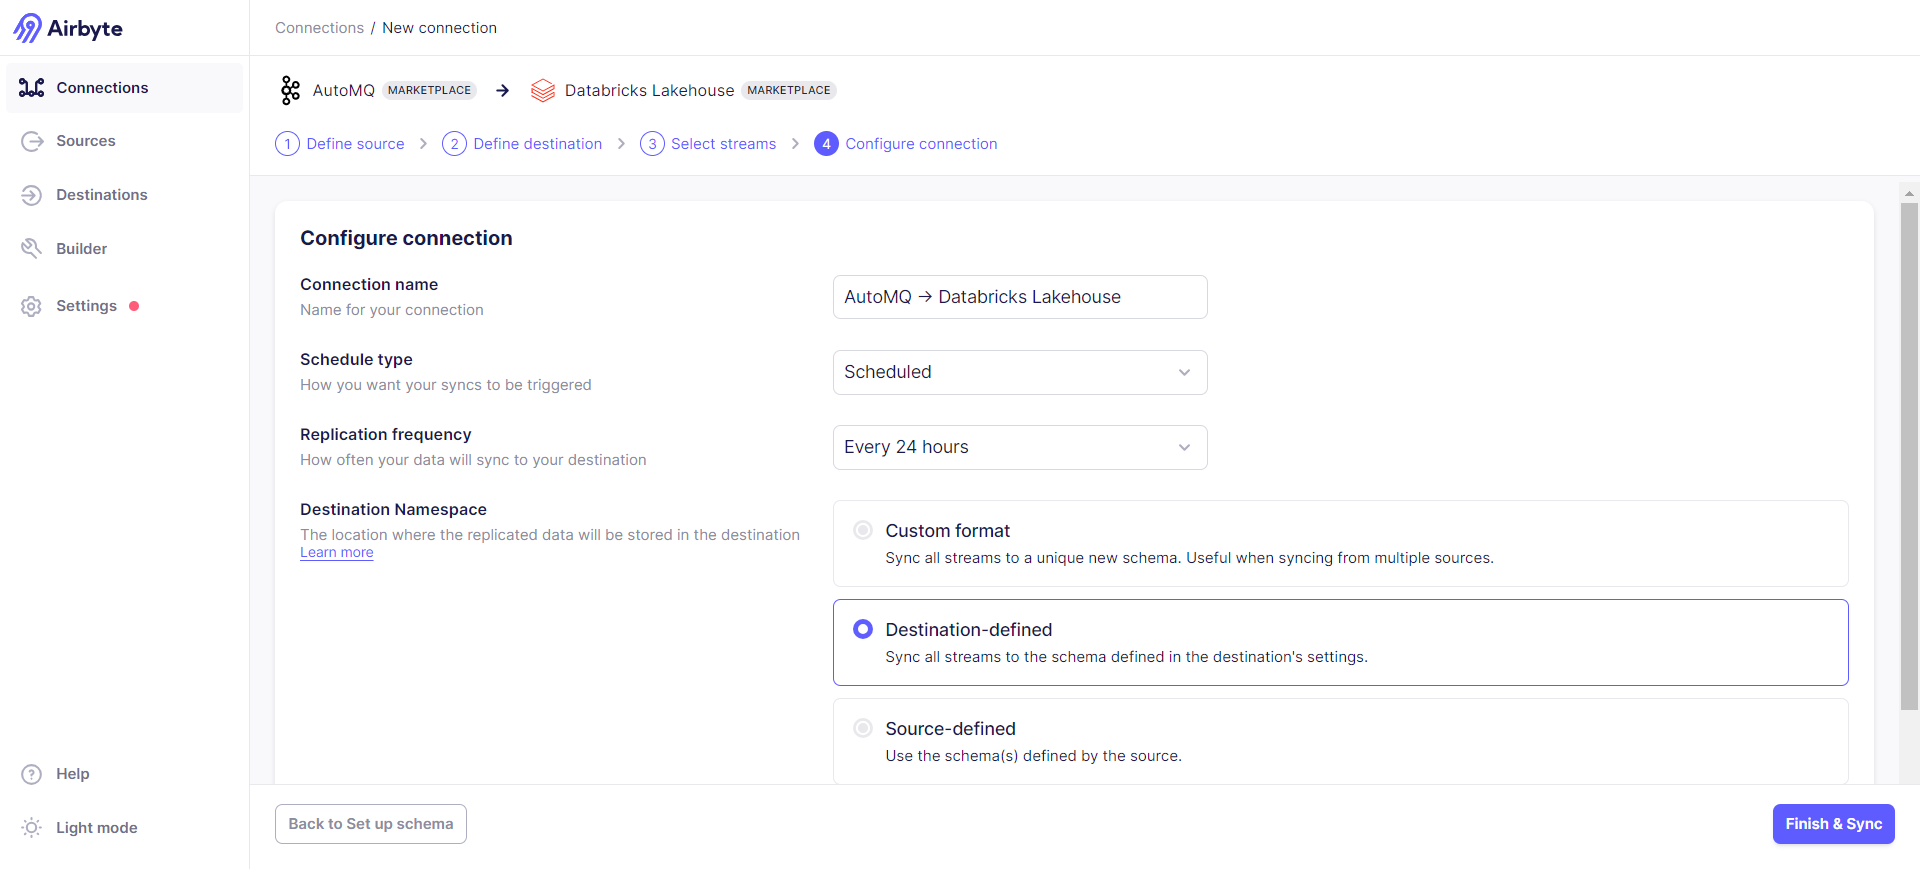Click Back to Set up schema
Viewport: 1920px width, 869px height.
[x=370, y=824]
